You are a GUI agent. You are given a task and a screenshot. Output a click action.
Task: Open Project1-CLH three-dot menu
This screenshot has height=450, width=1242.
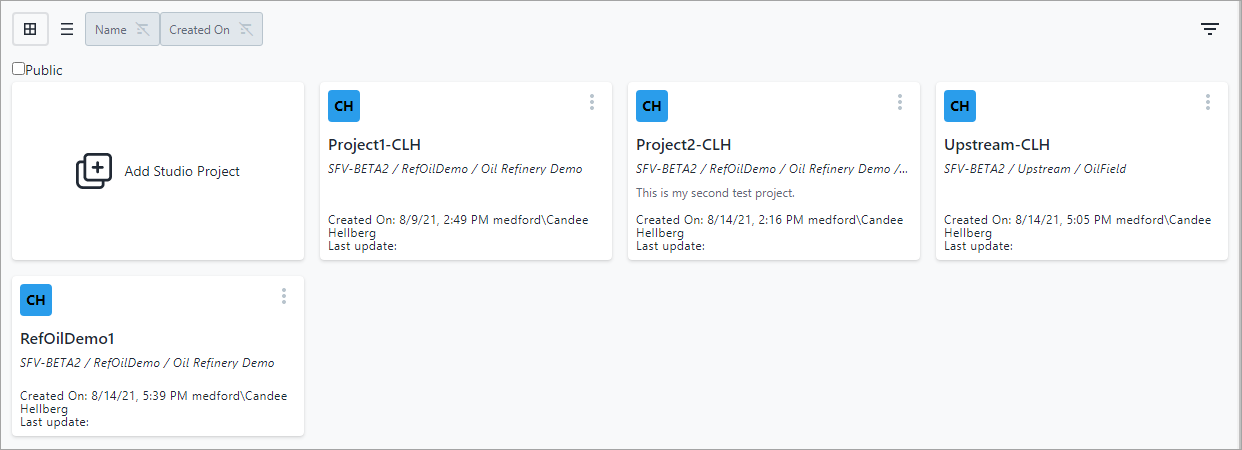[x=592, y=102]
